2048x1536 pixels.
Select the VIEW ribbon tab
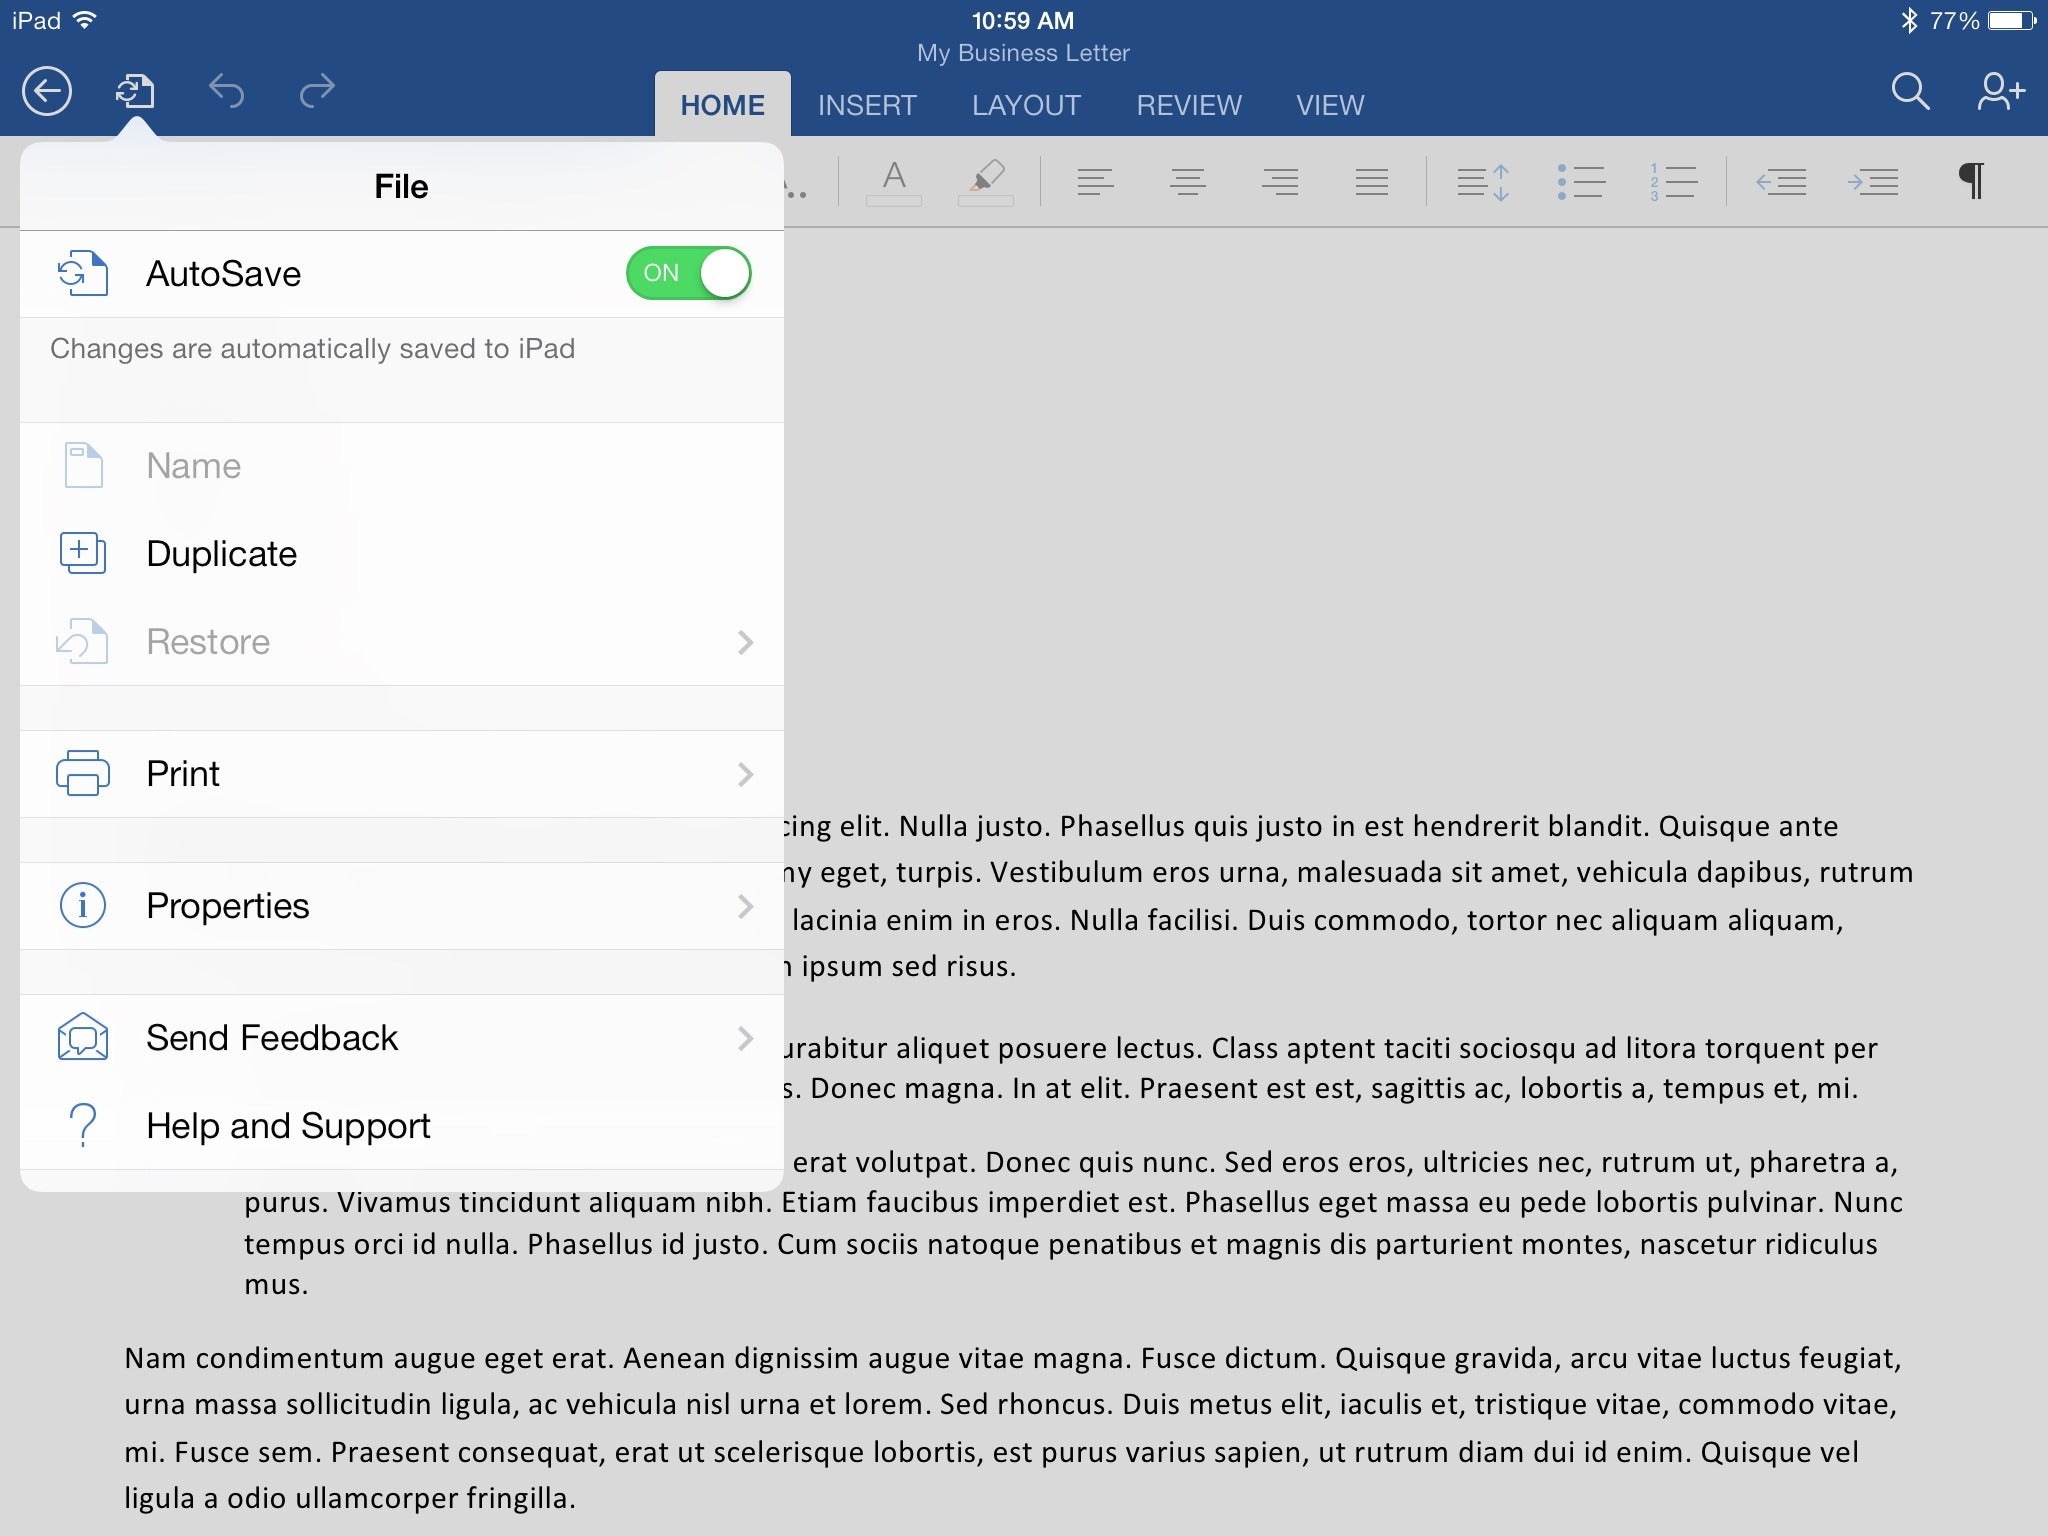pos(1330,103)
